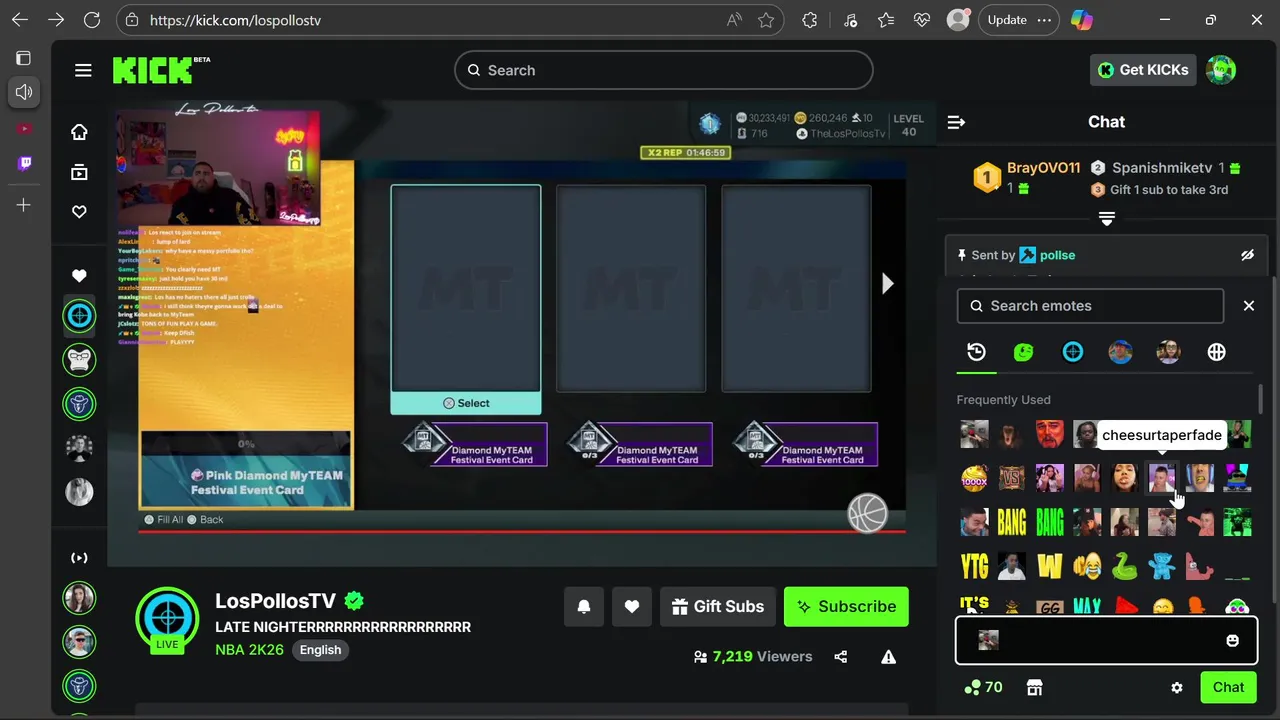Open the blue-cap avatar emote tab
Viewport: 1280px width, 720px height.
(x=1120, y=352)
